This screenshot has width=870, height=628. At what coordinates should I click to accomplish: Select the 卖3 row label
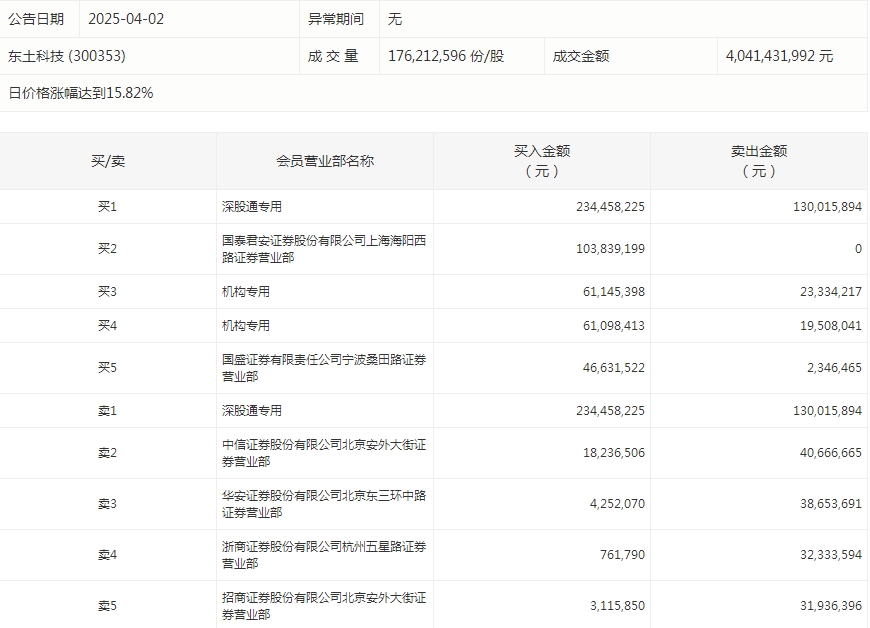pos(108,504)
